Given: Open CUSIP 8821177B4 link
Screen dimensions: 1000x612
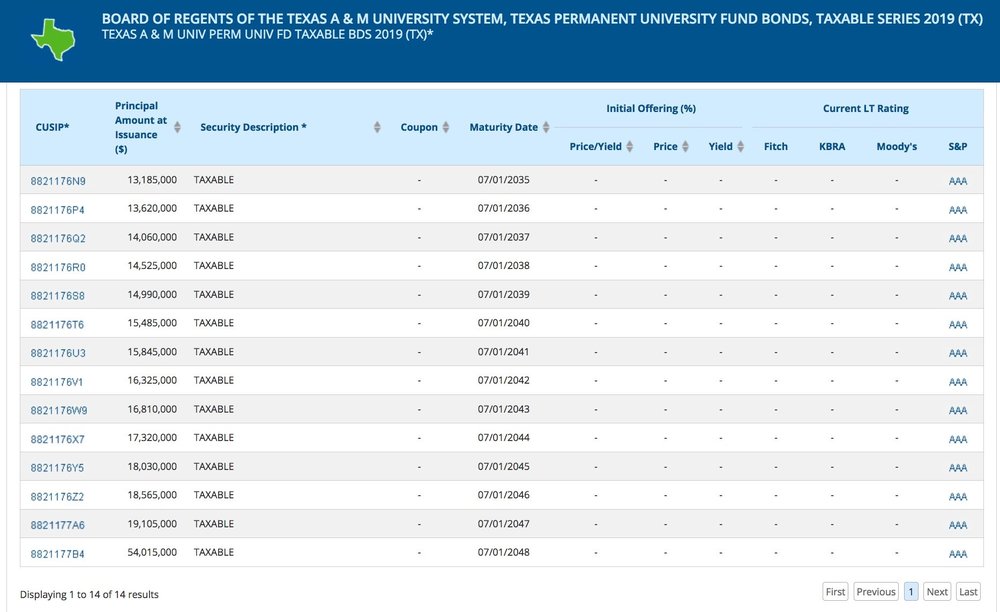Looking at the screenshot, I should [58, 553].
